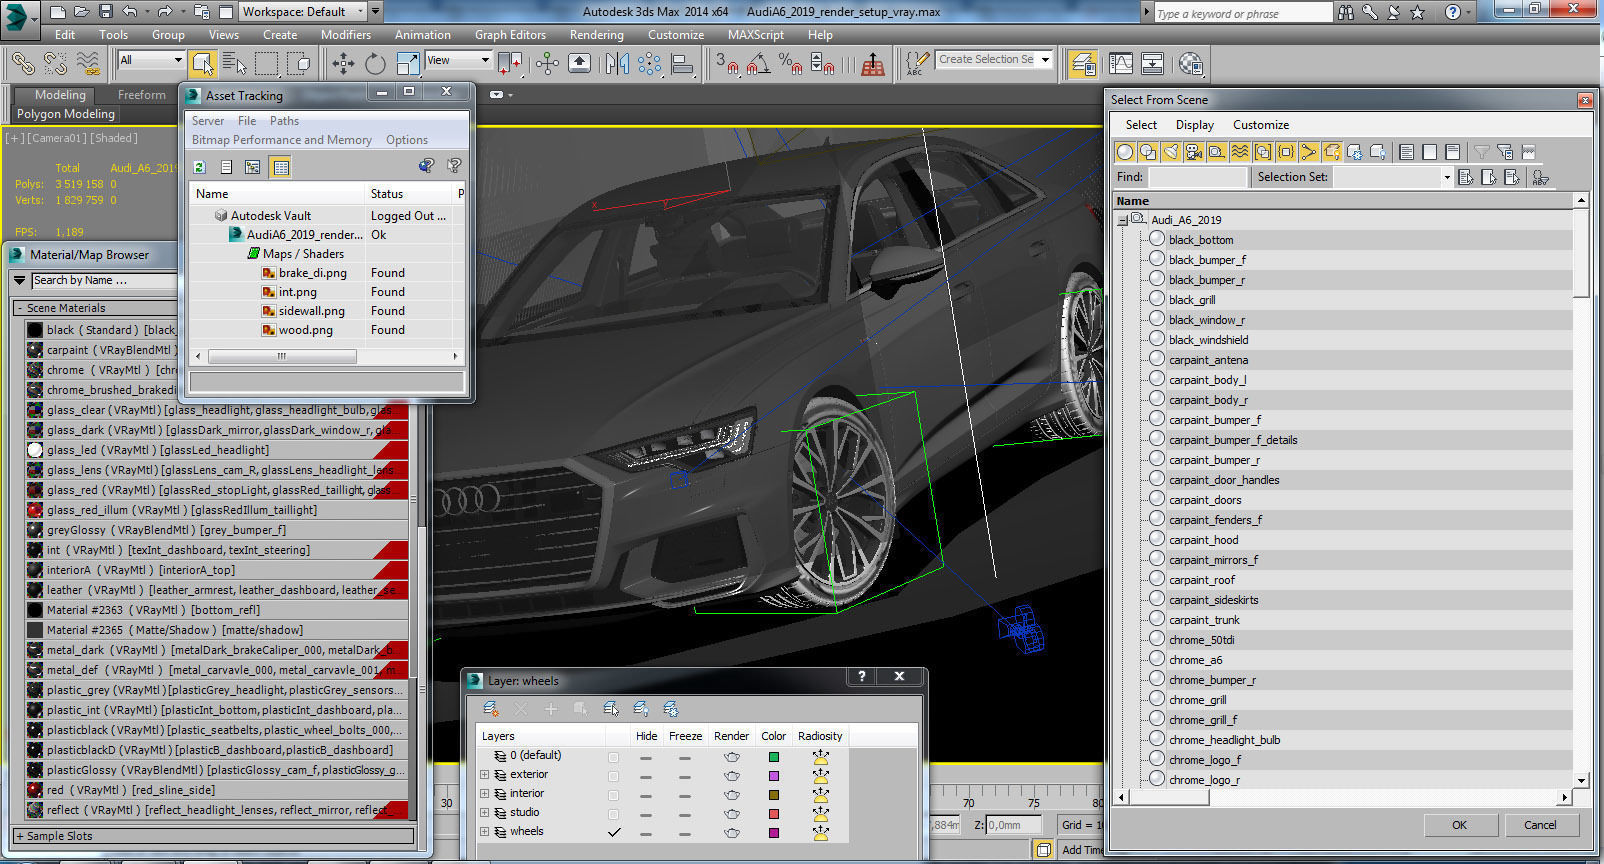Screen dimensions: 1604x864
Task: Open the View reference coordinate dropdown
Action: (x=458, y=60)
